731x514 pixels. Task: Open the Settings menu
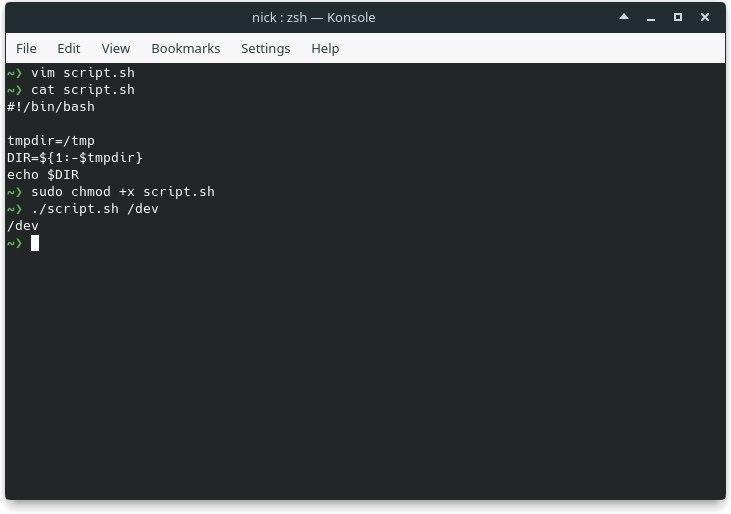click(265, 48)
